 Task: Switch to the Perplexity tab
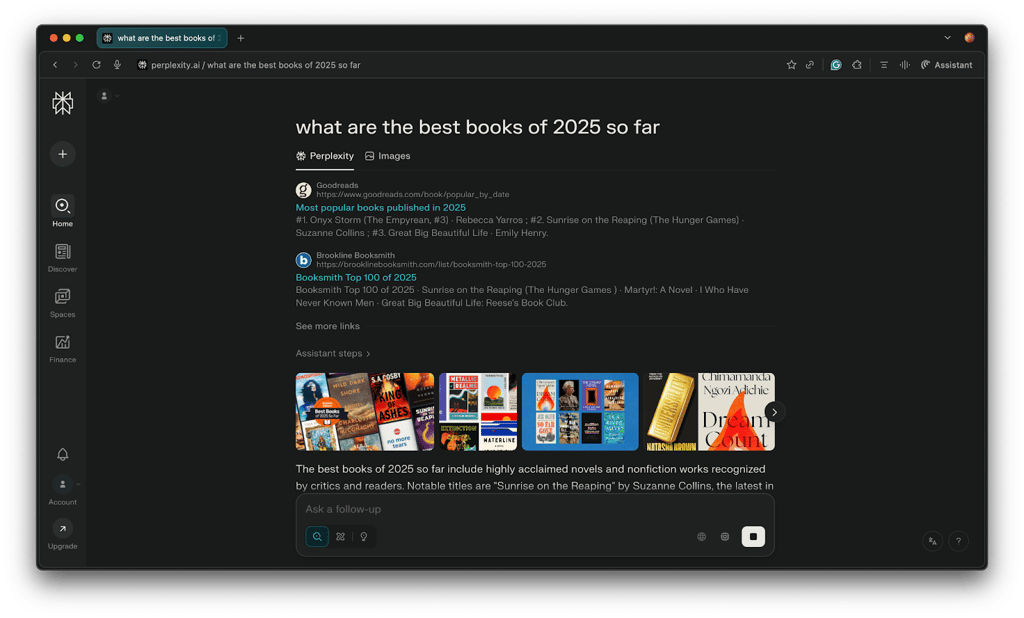(325, 156)
